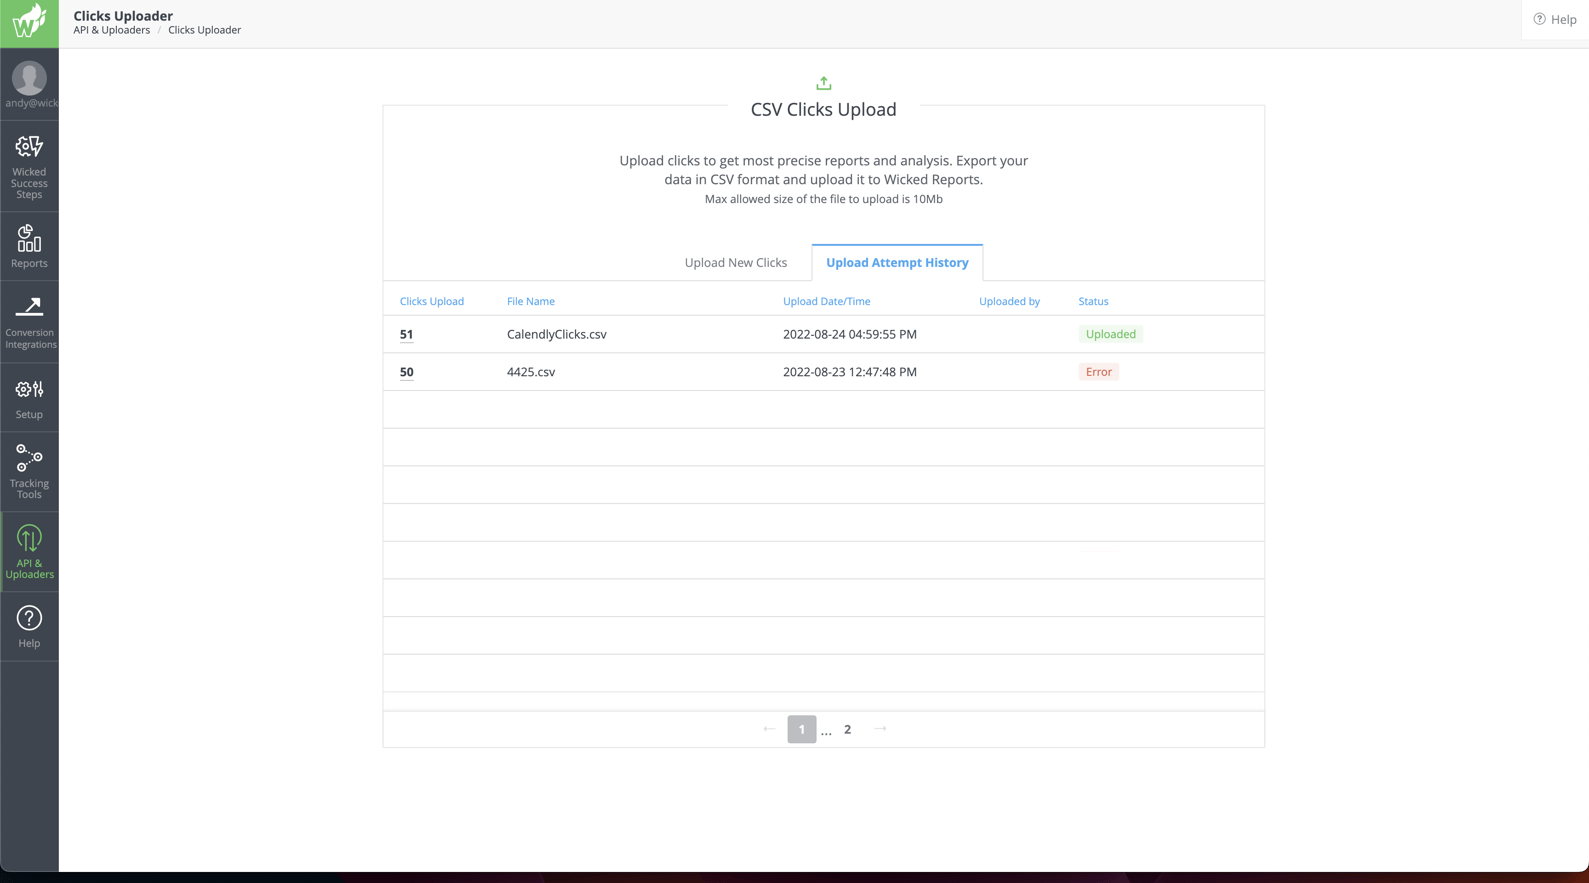1589x883 pixels.
Task: Go to the next page arrow
Action: pos(880,729)
